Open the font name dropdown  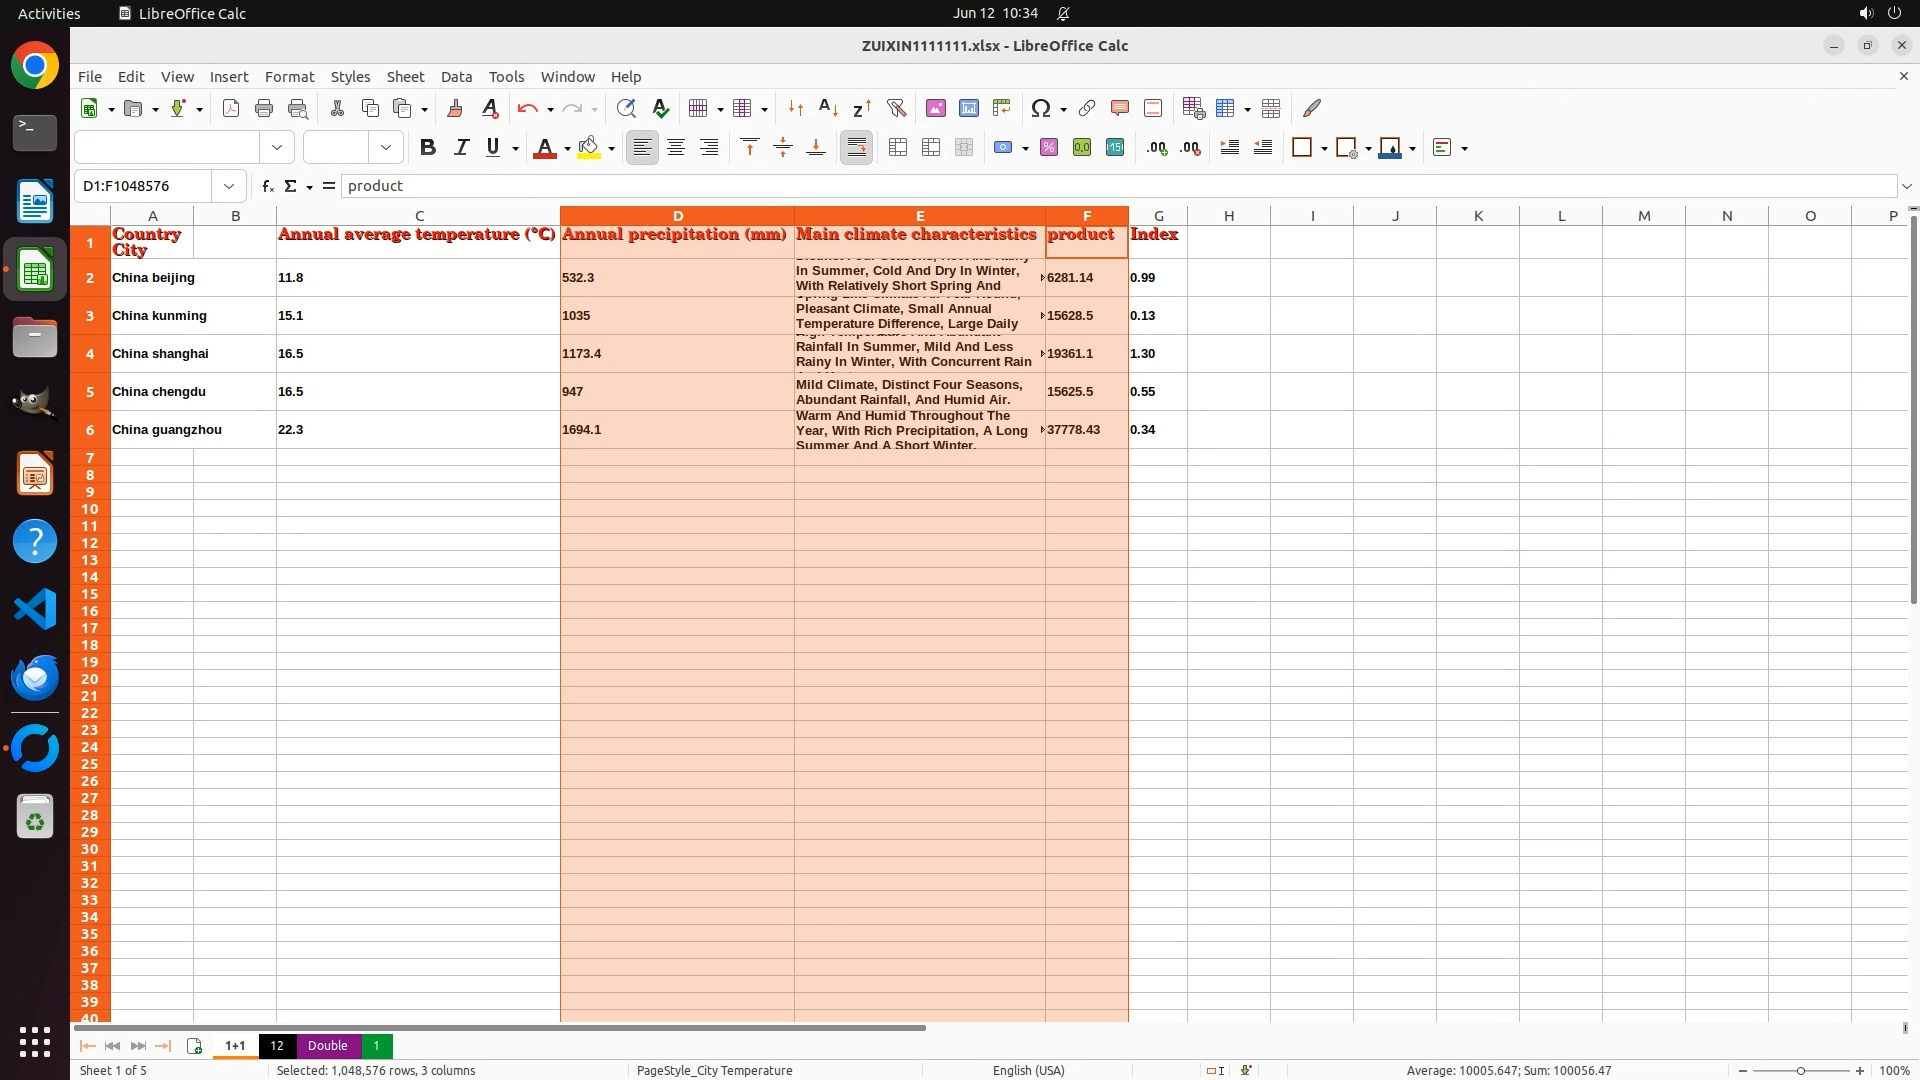(277, 148)
